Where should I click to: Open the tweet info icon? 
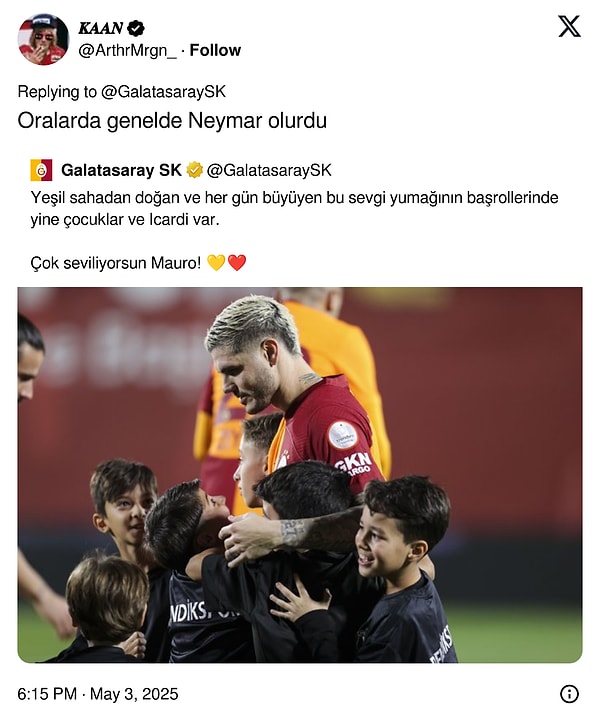[x=569, y=693]
